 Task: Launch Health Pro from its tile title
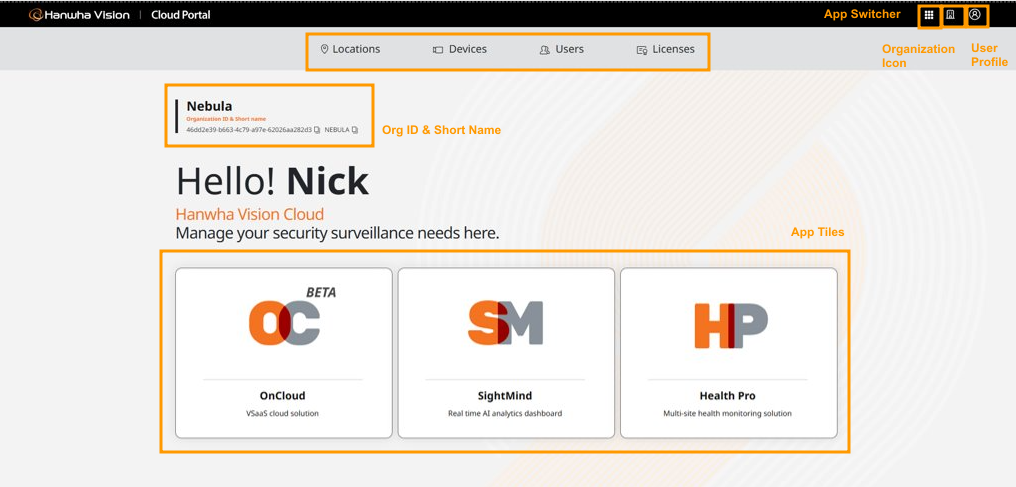(x=728, y=396)
